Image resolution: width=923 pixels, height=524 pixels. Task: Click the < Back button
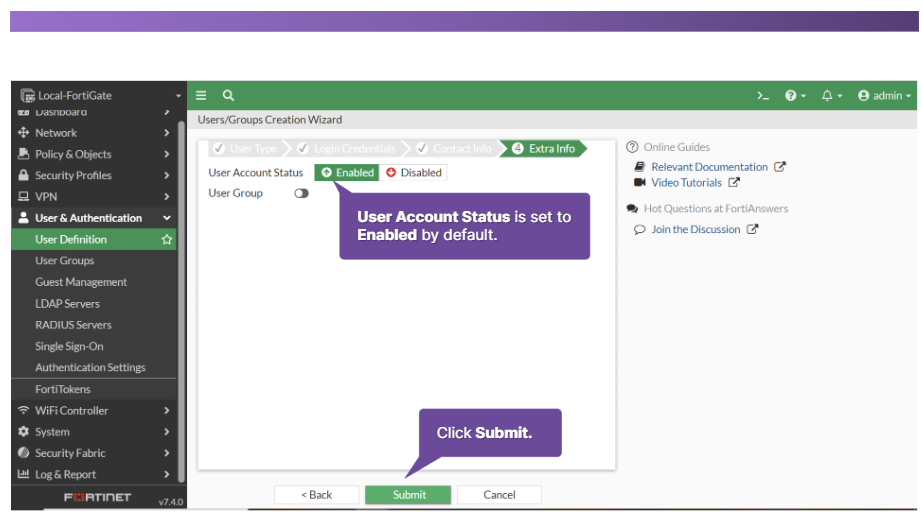pos(317,495)
